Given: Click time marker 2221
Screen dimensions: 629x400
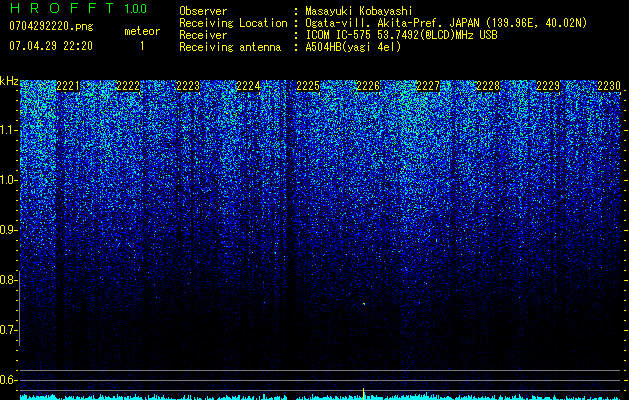Looking at the screenshot, I should (68, 86).
